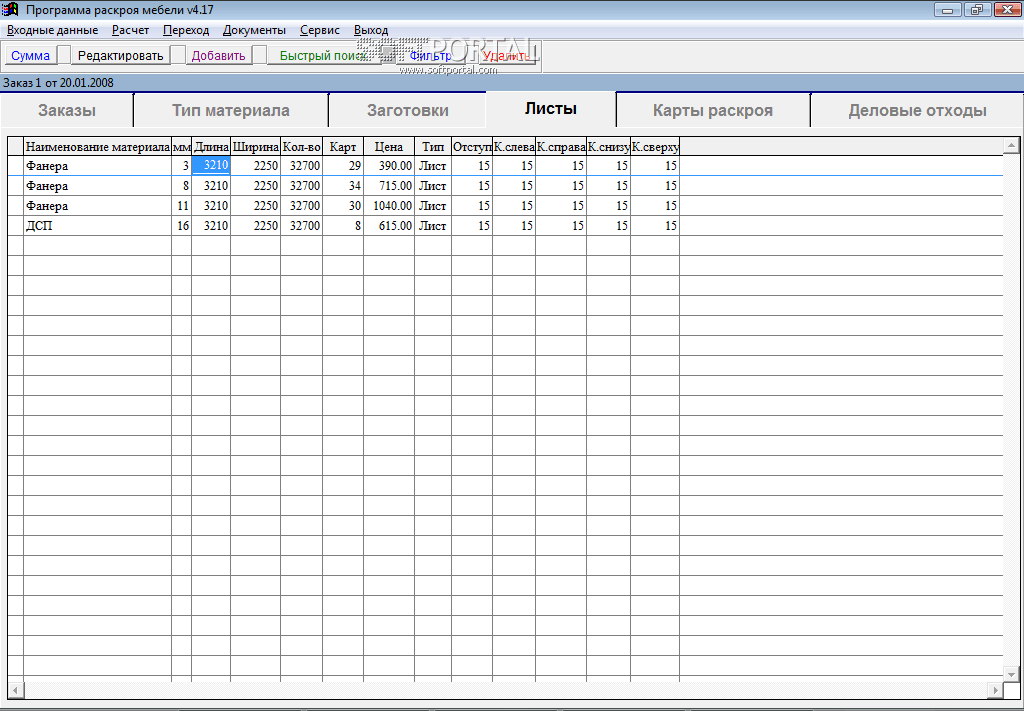Click the Быстрый поиск button
This screenshot has width=1024, height=711.
coord(325,55)
